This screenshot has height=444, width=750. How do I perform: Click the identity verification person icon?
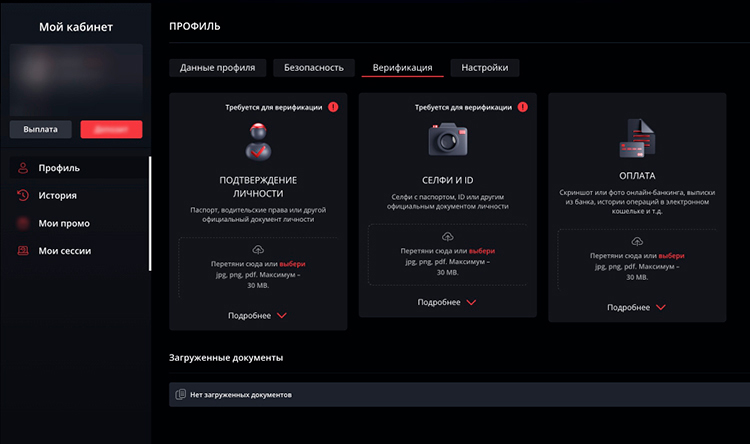pos(258,141)
